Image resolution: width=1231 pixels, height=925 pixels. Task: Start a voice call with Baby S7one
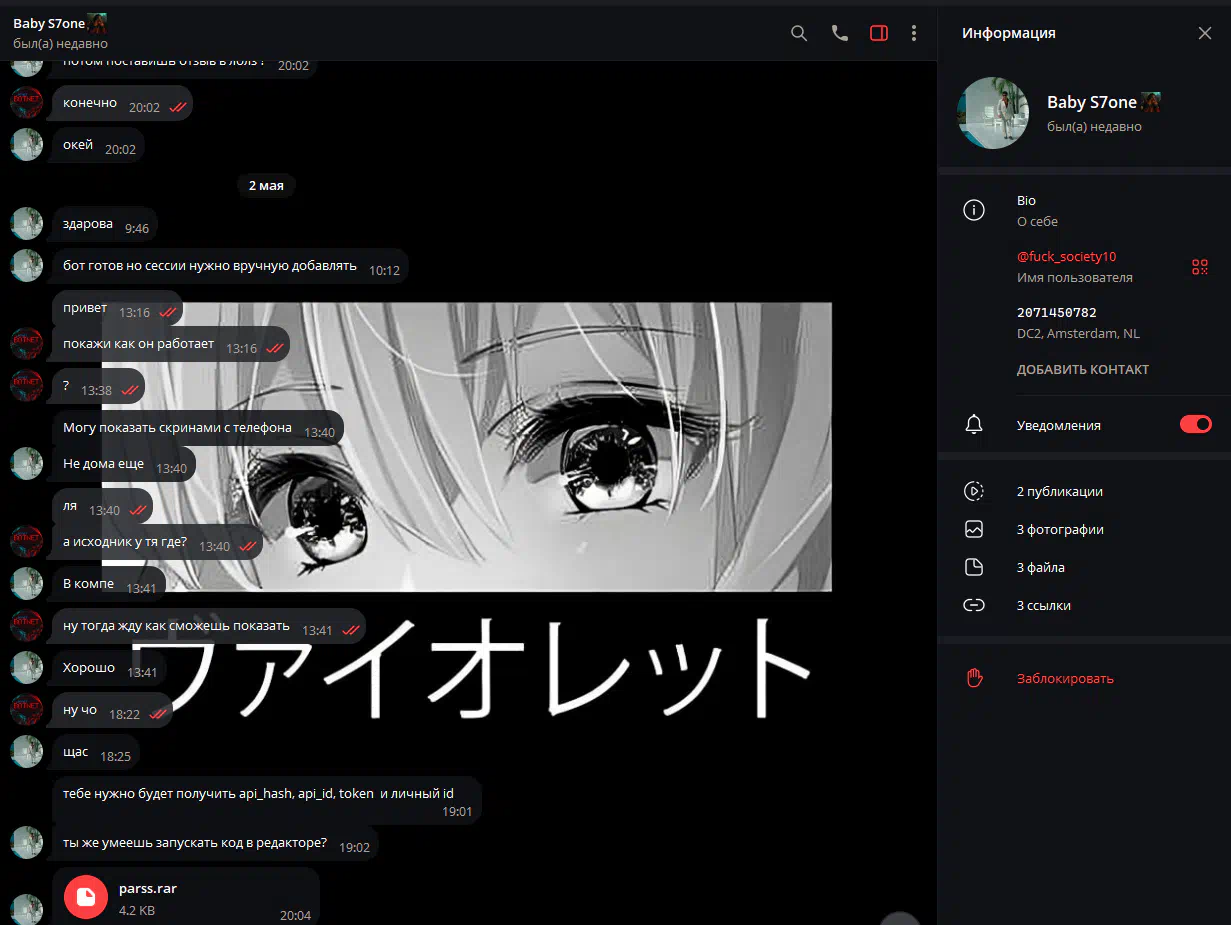[x=840, y=33]
